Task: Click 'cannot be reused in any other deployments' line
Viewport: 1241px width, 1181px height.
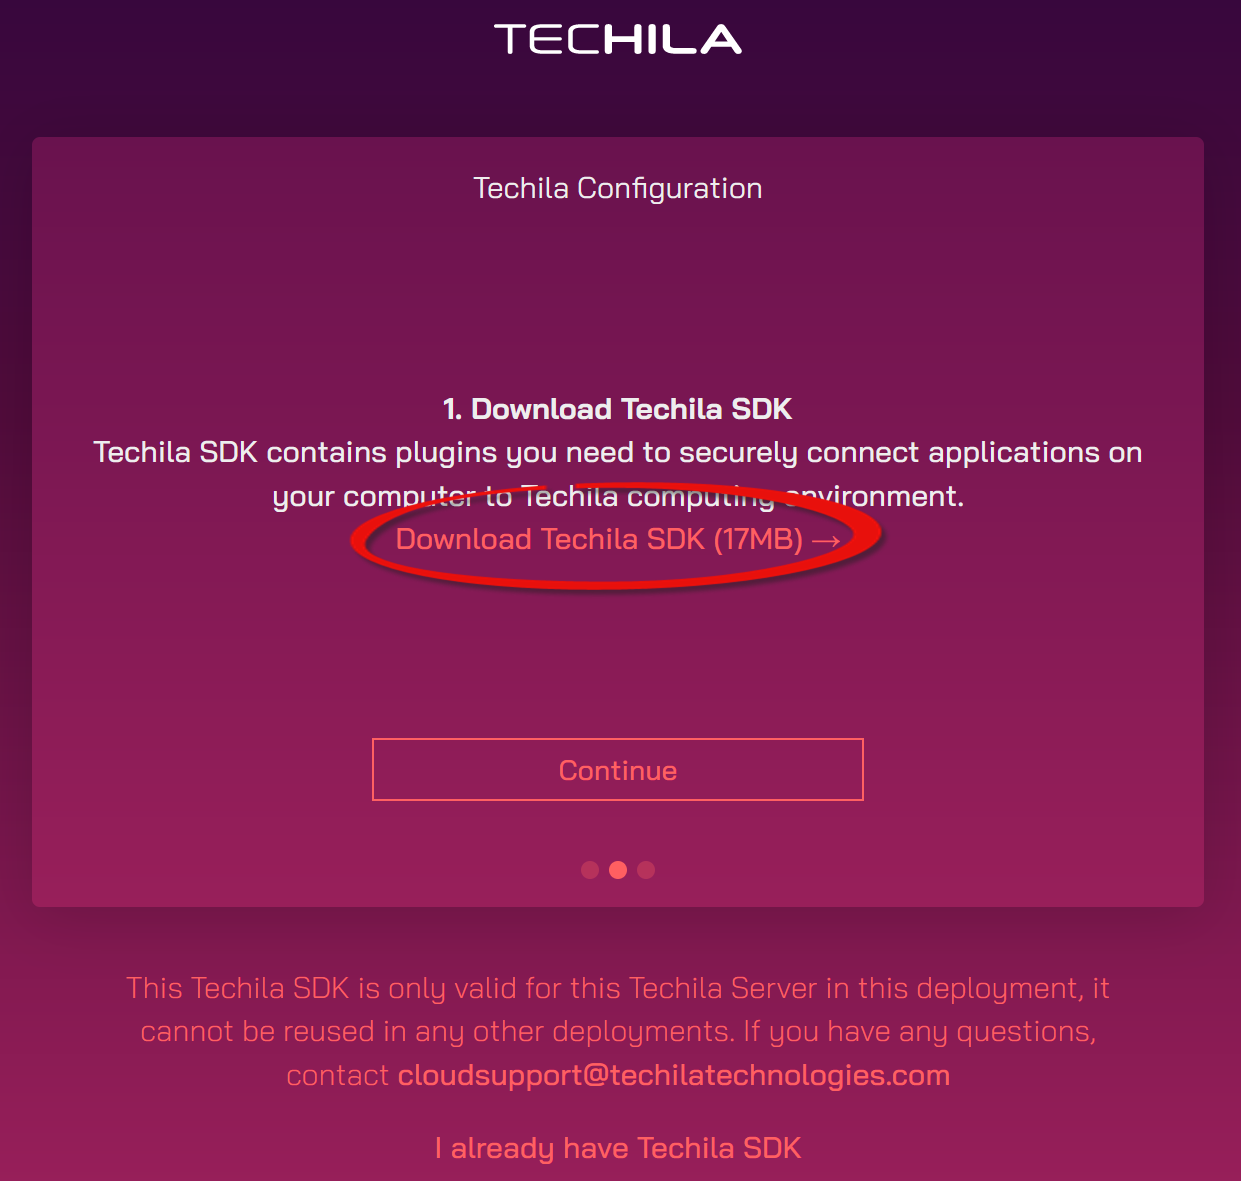Action: pos(618,1032)
